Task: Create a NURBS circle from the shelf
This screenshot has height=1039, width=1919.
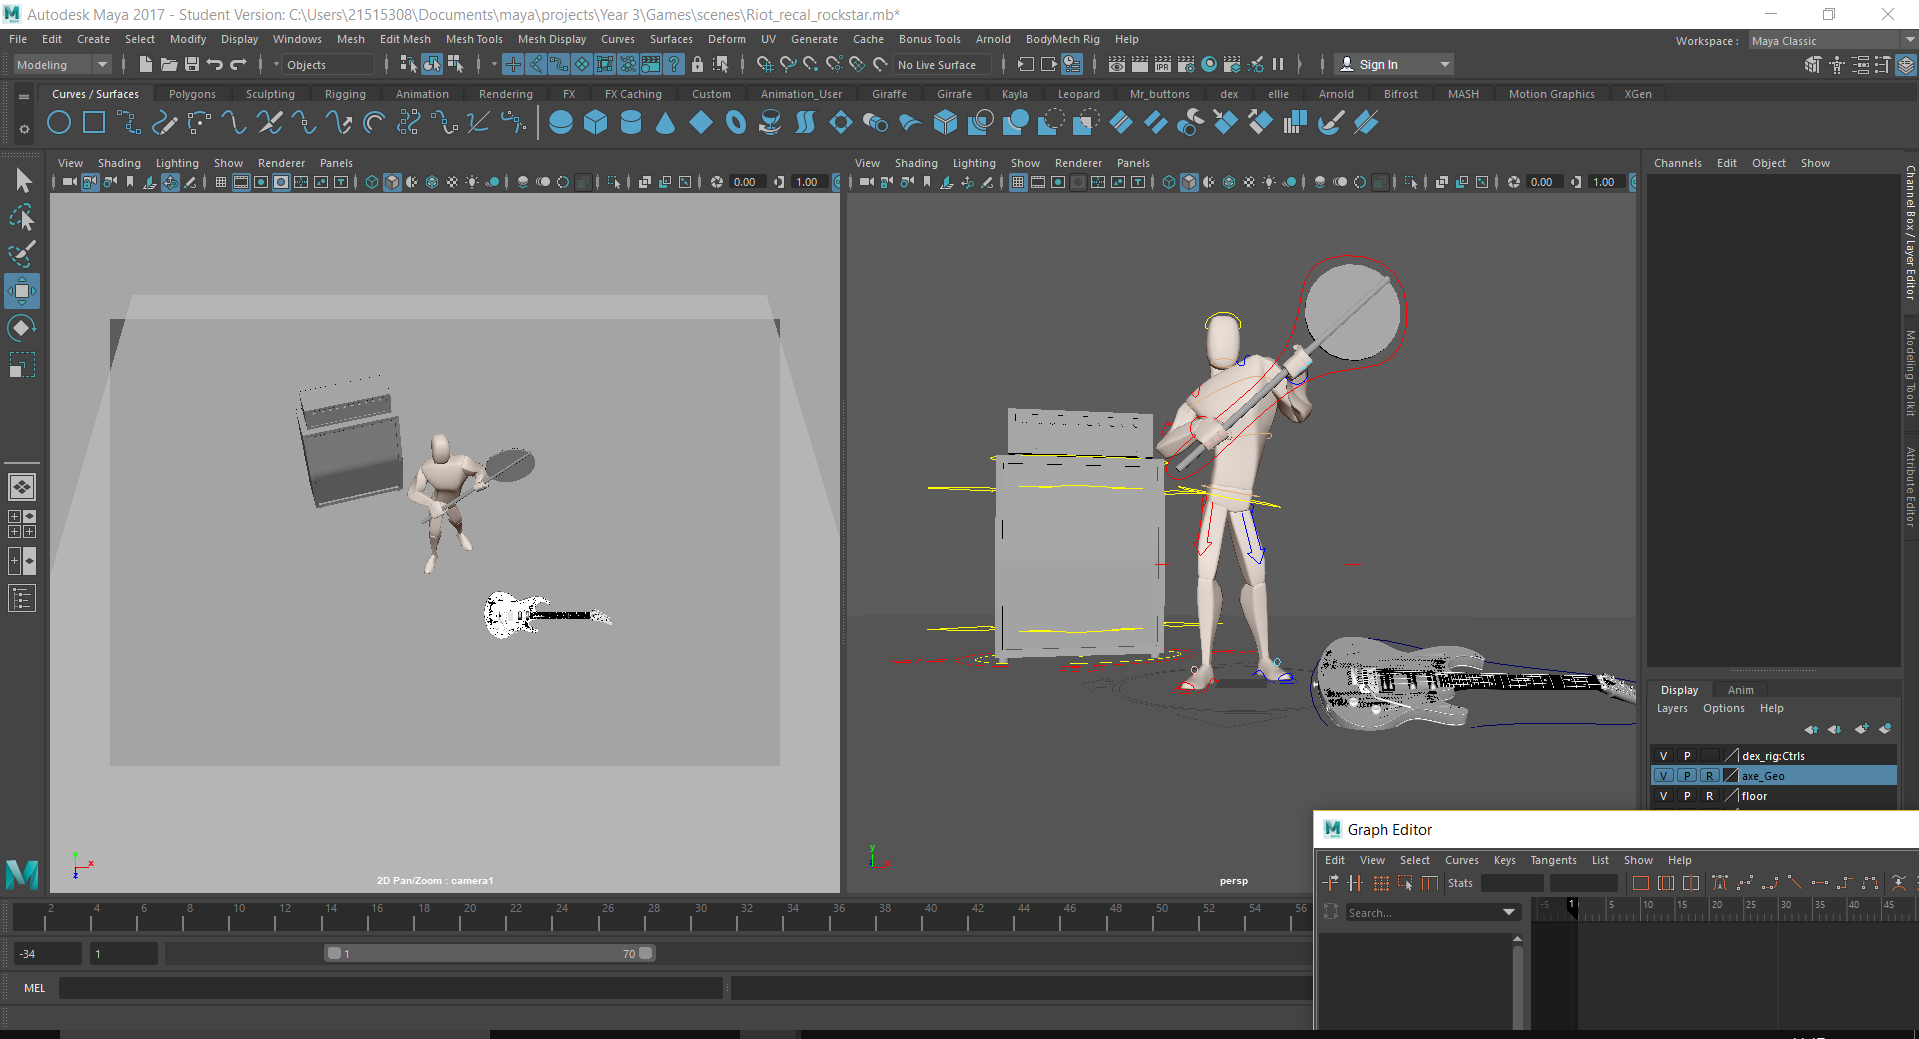Action: [x=59, y=123]
